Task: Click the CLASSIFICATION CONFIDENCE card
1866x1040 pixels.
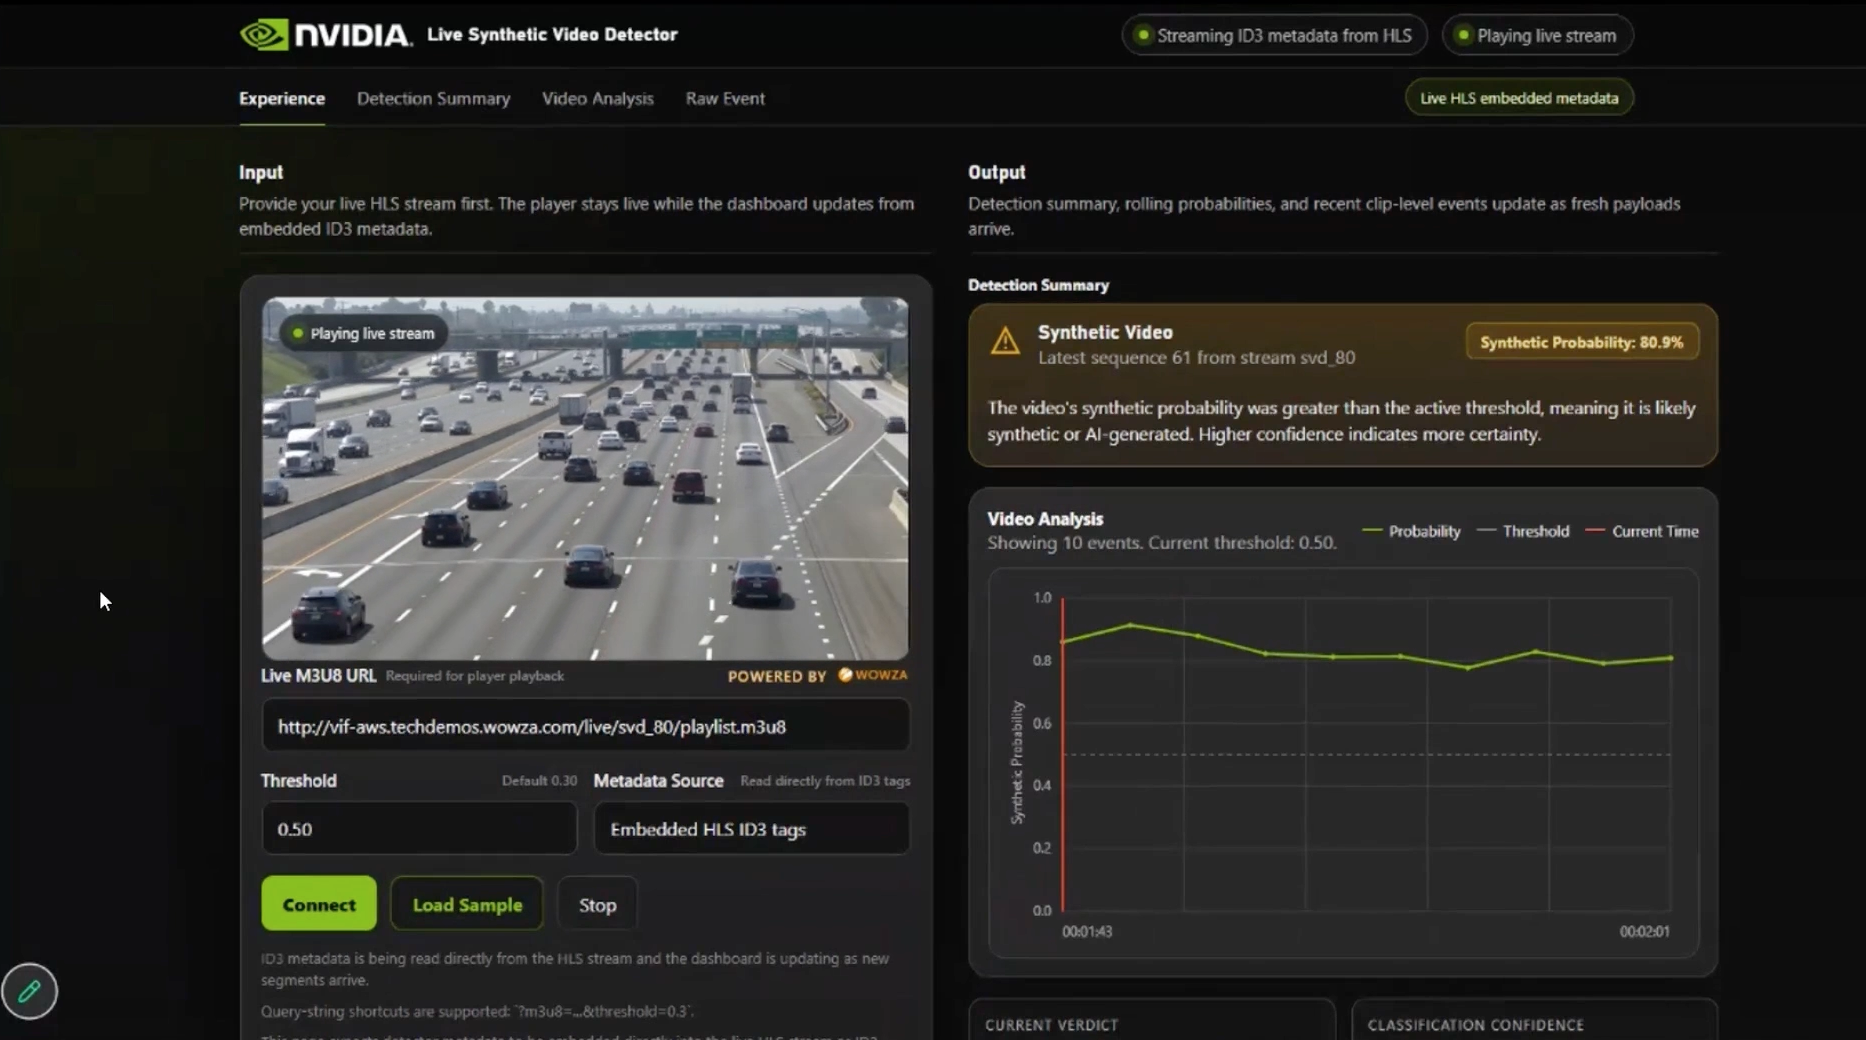Action: pos(1534,1020)
